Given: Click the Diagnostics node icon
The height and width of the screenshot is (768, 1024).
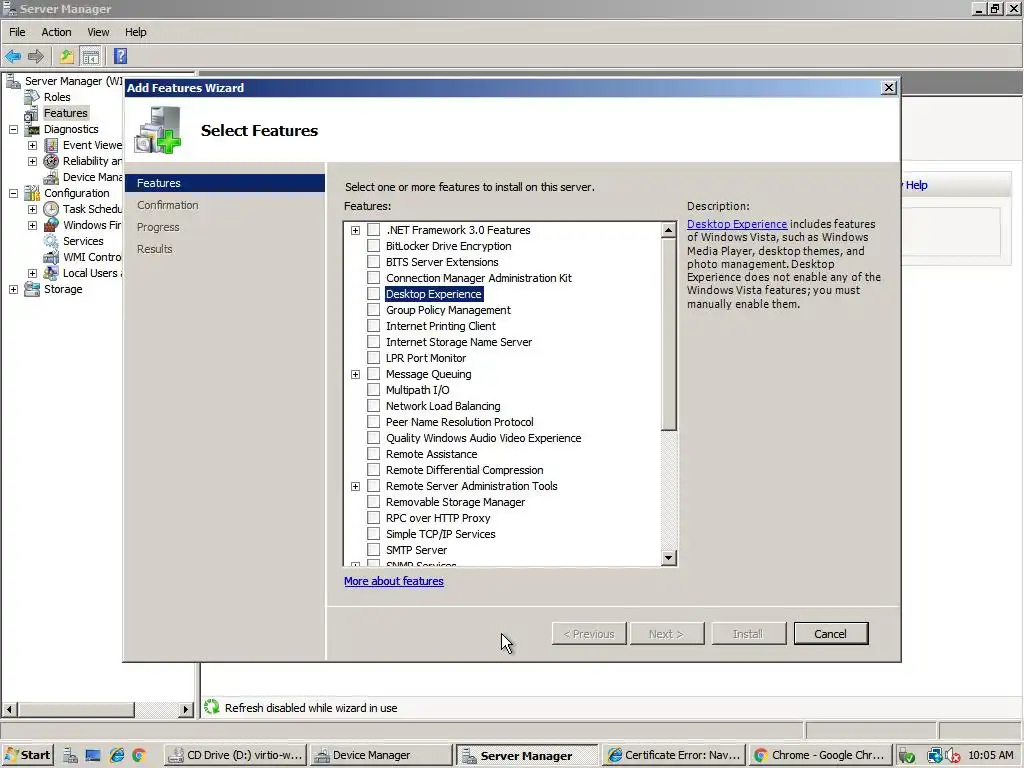Looking at the screenshot, I should click(32, 129).
